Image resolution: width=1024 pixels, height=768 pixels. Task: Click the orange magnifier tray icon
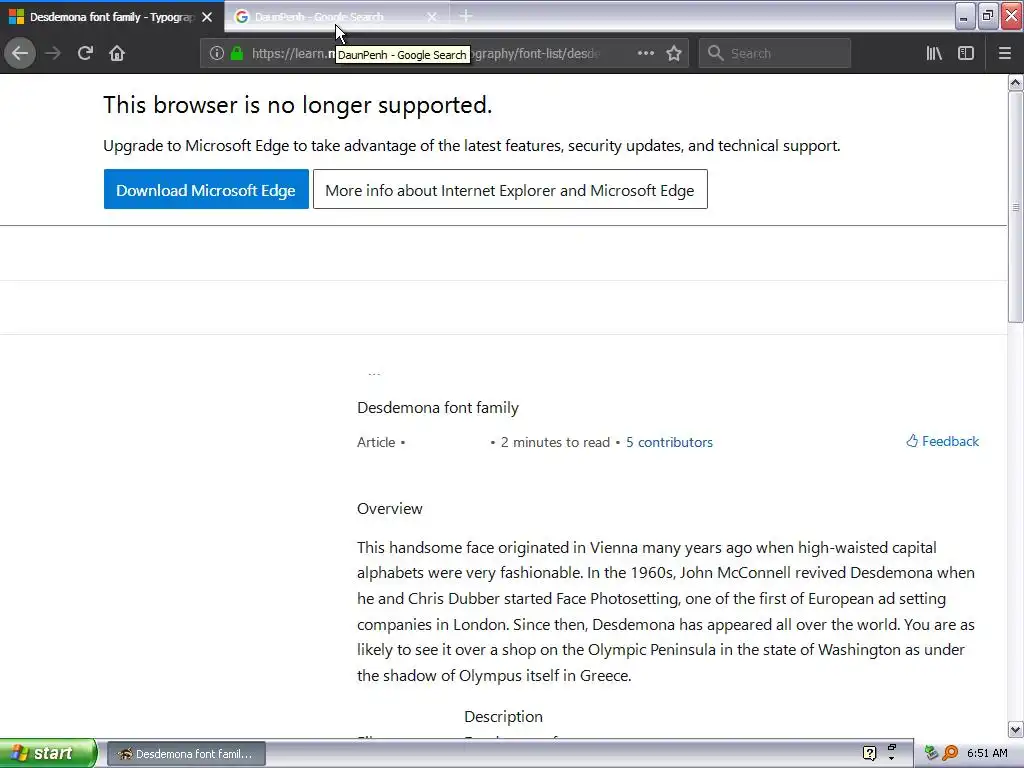pos(950,754)
